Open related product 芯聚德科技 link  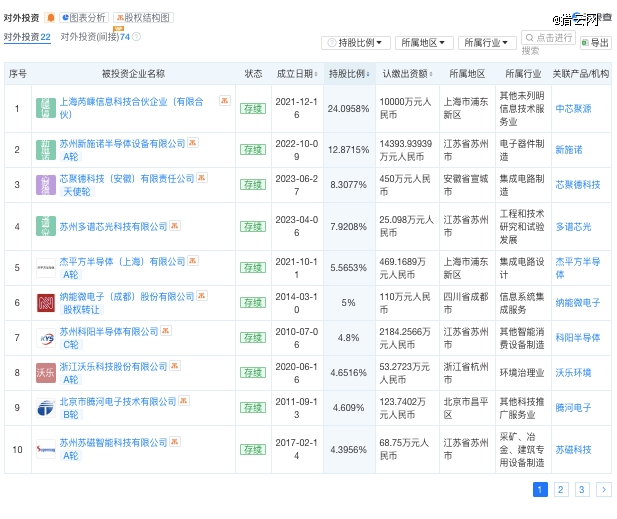[578, 185]
